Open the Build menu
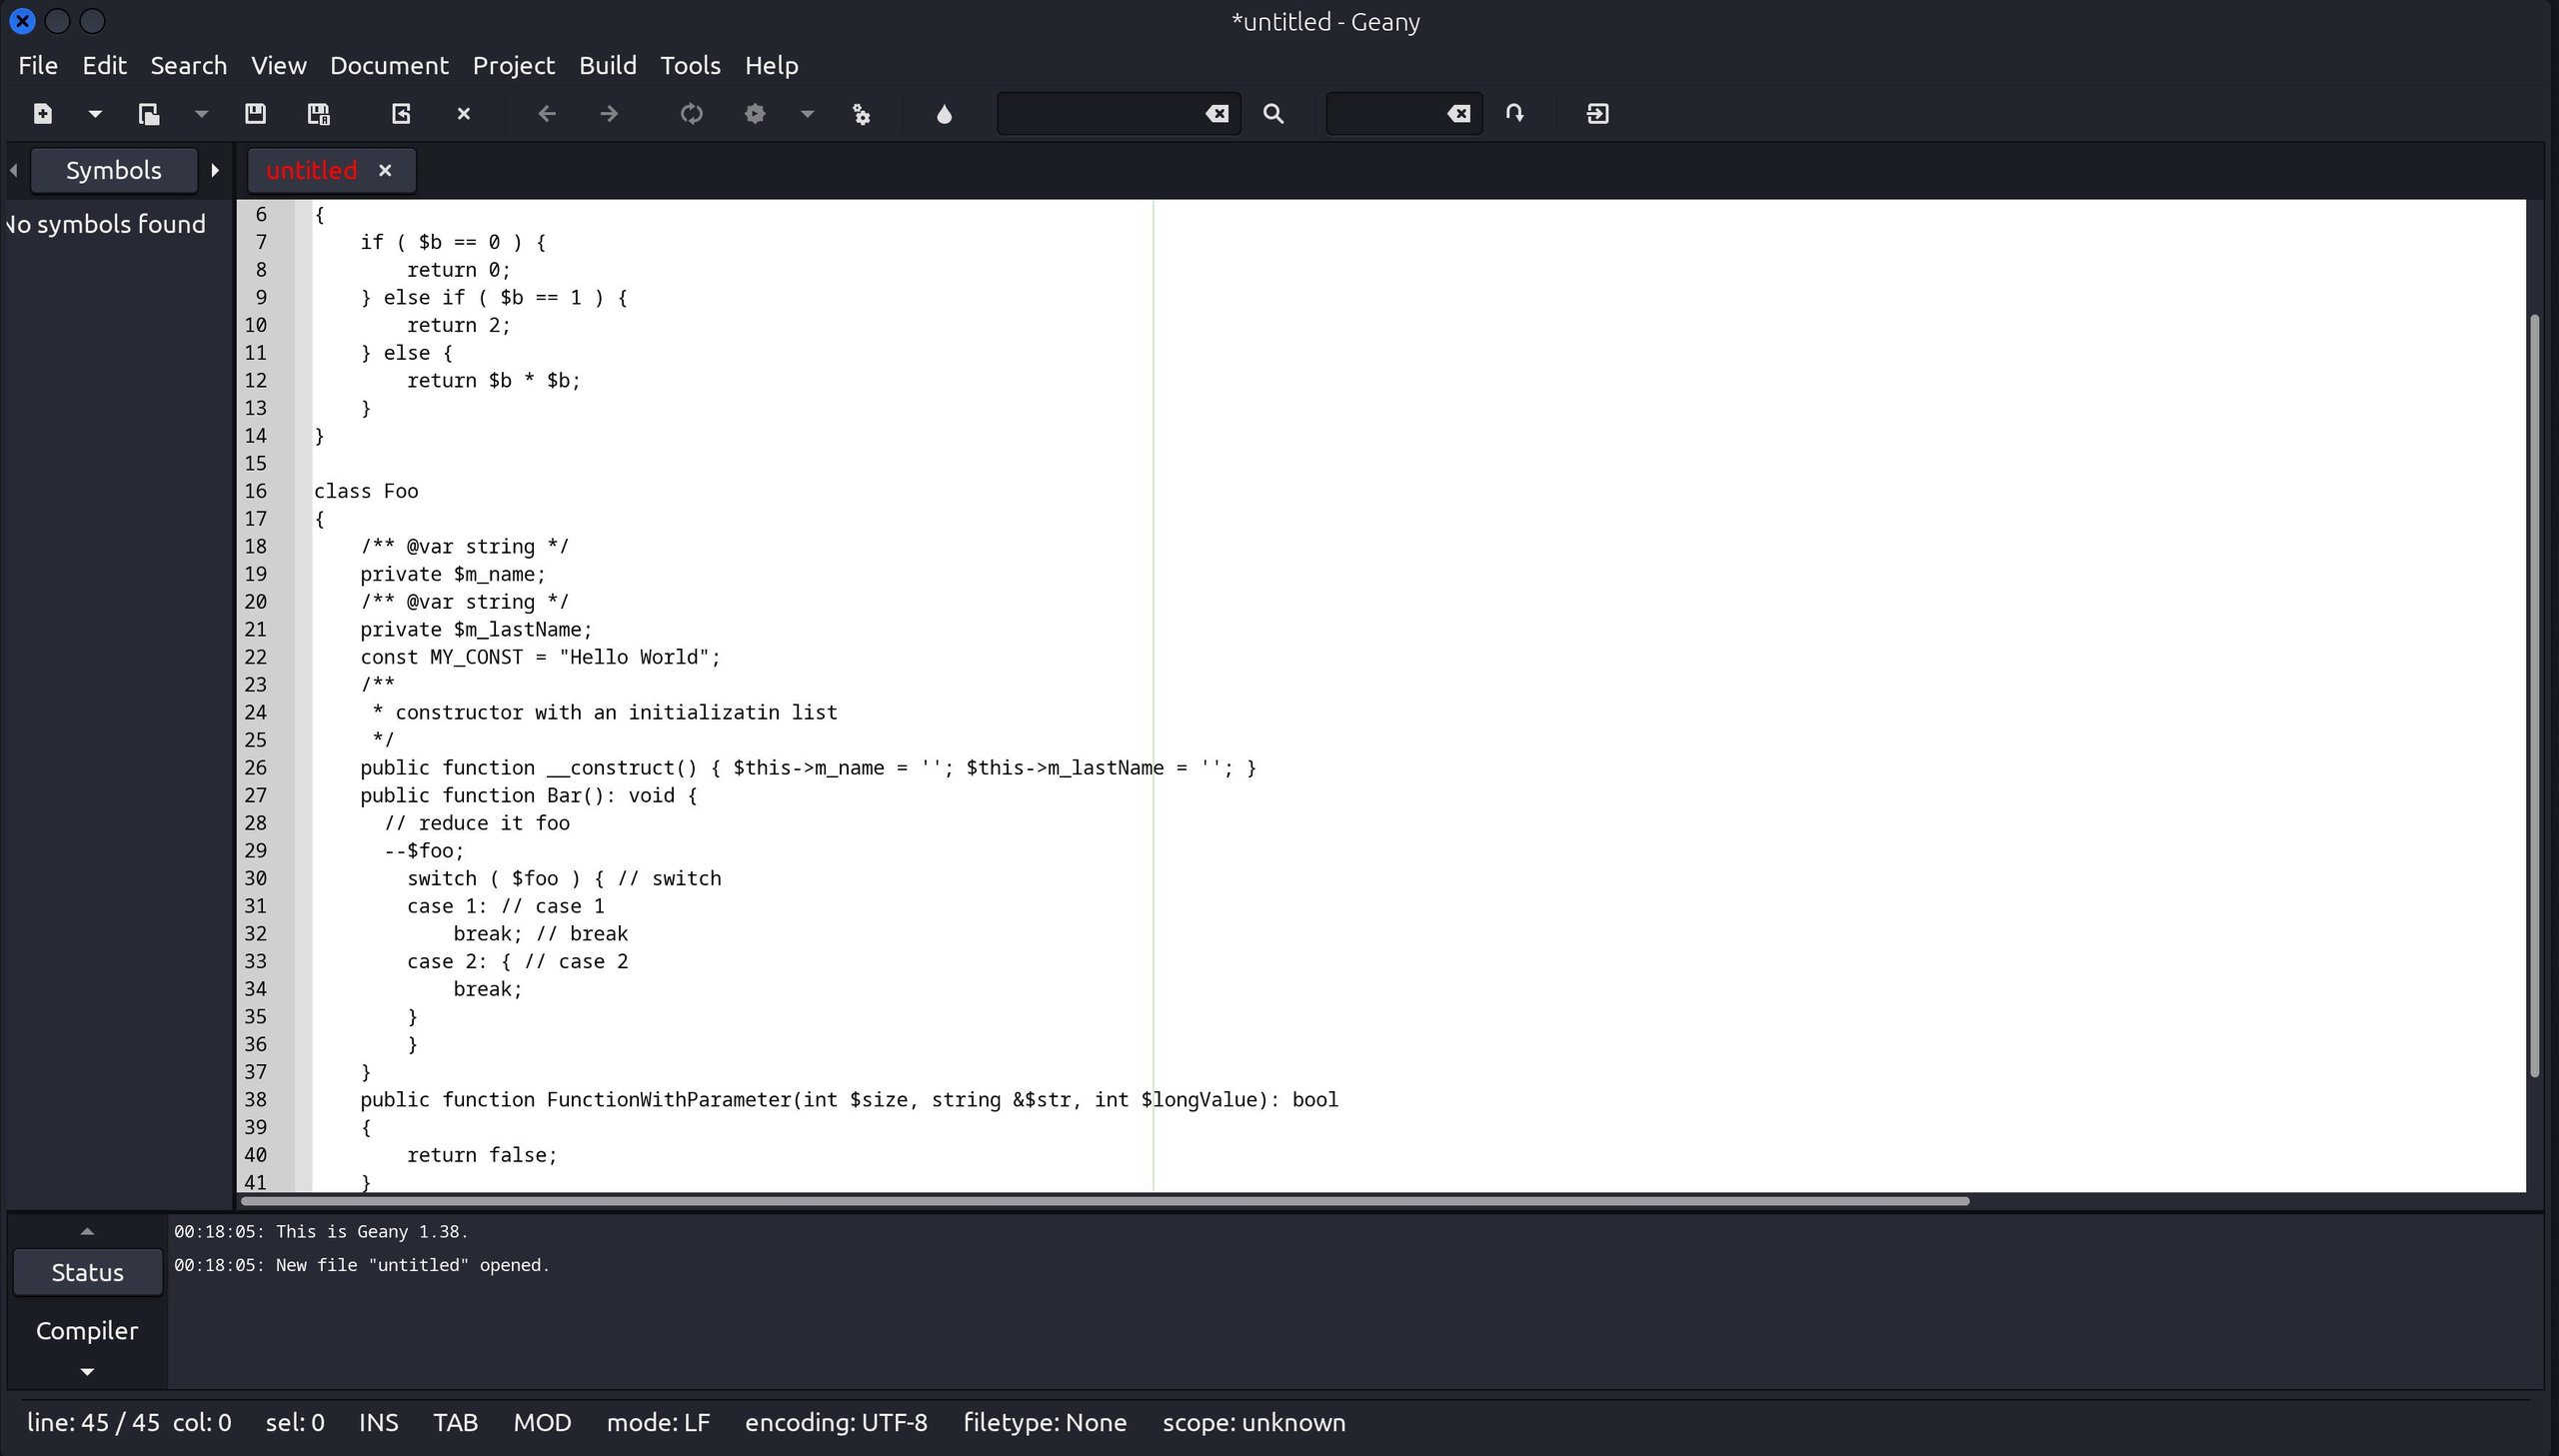The height and width of the screenshot is (1456, 2559). pyautogui.click(x=607, y=65)
